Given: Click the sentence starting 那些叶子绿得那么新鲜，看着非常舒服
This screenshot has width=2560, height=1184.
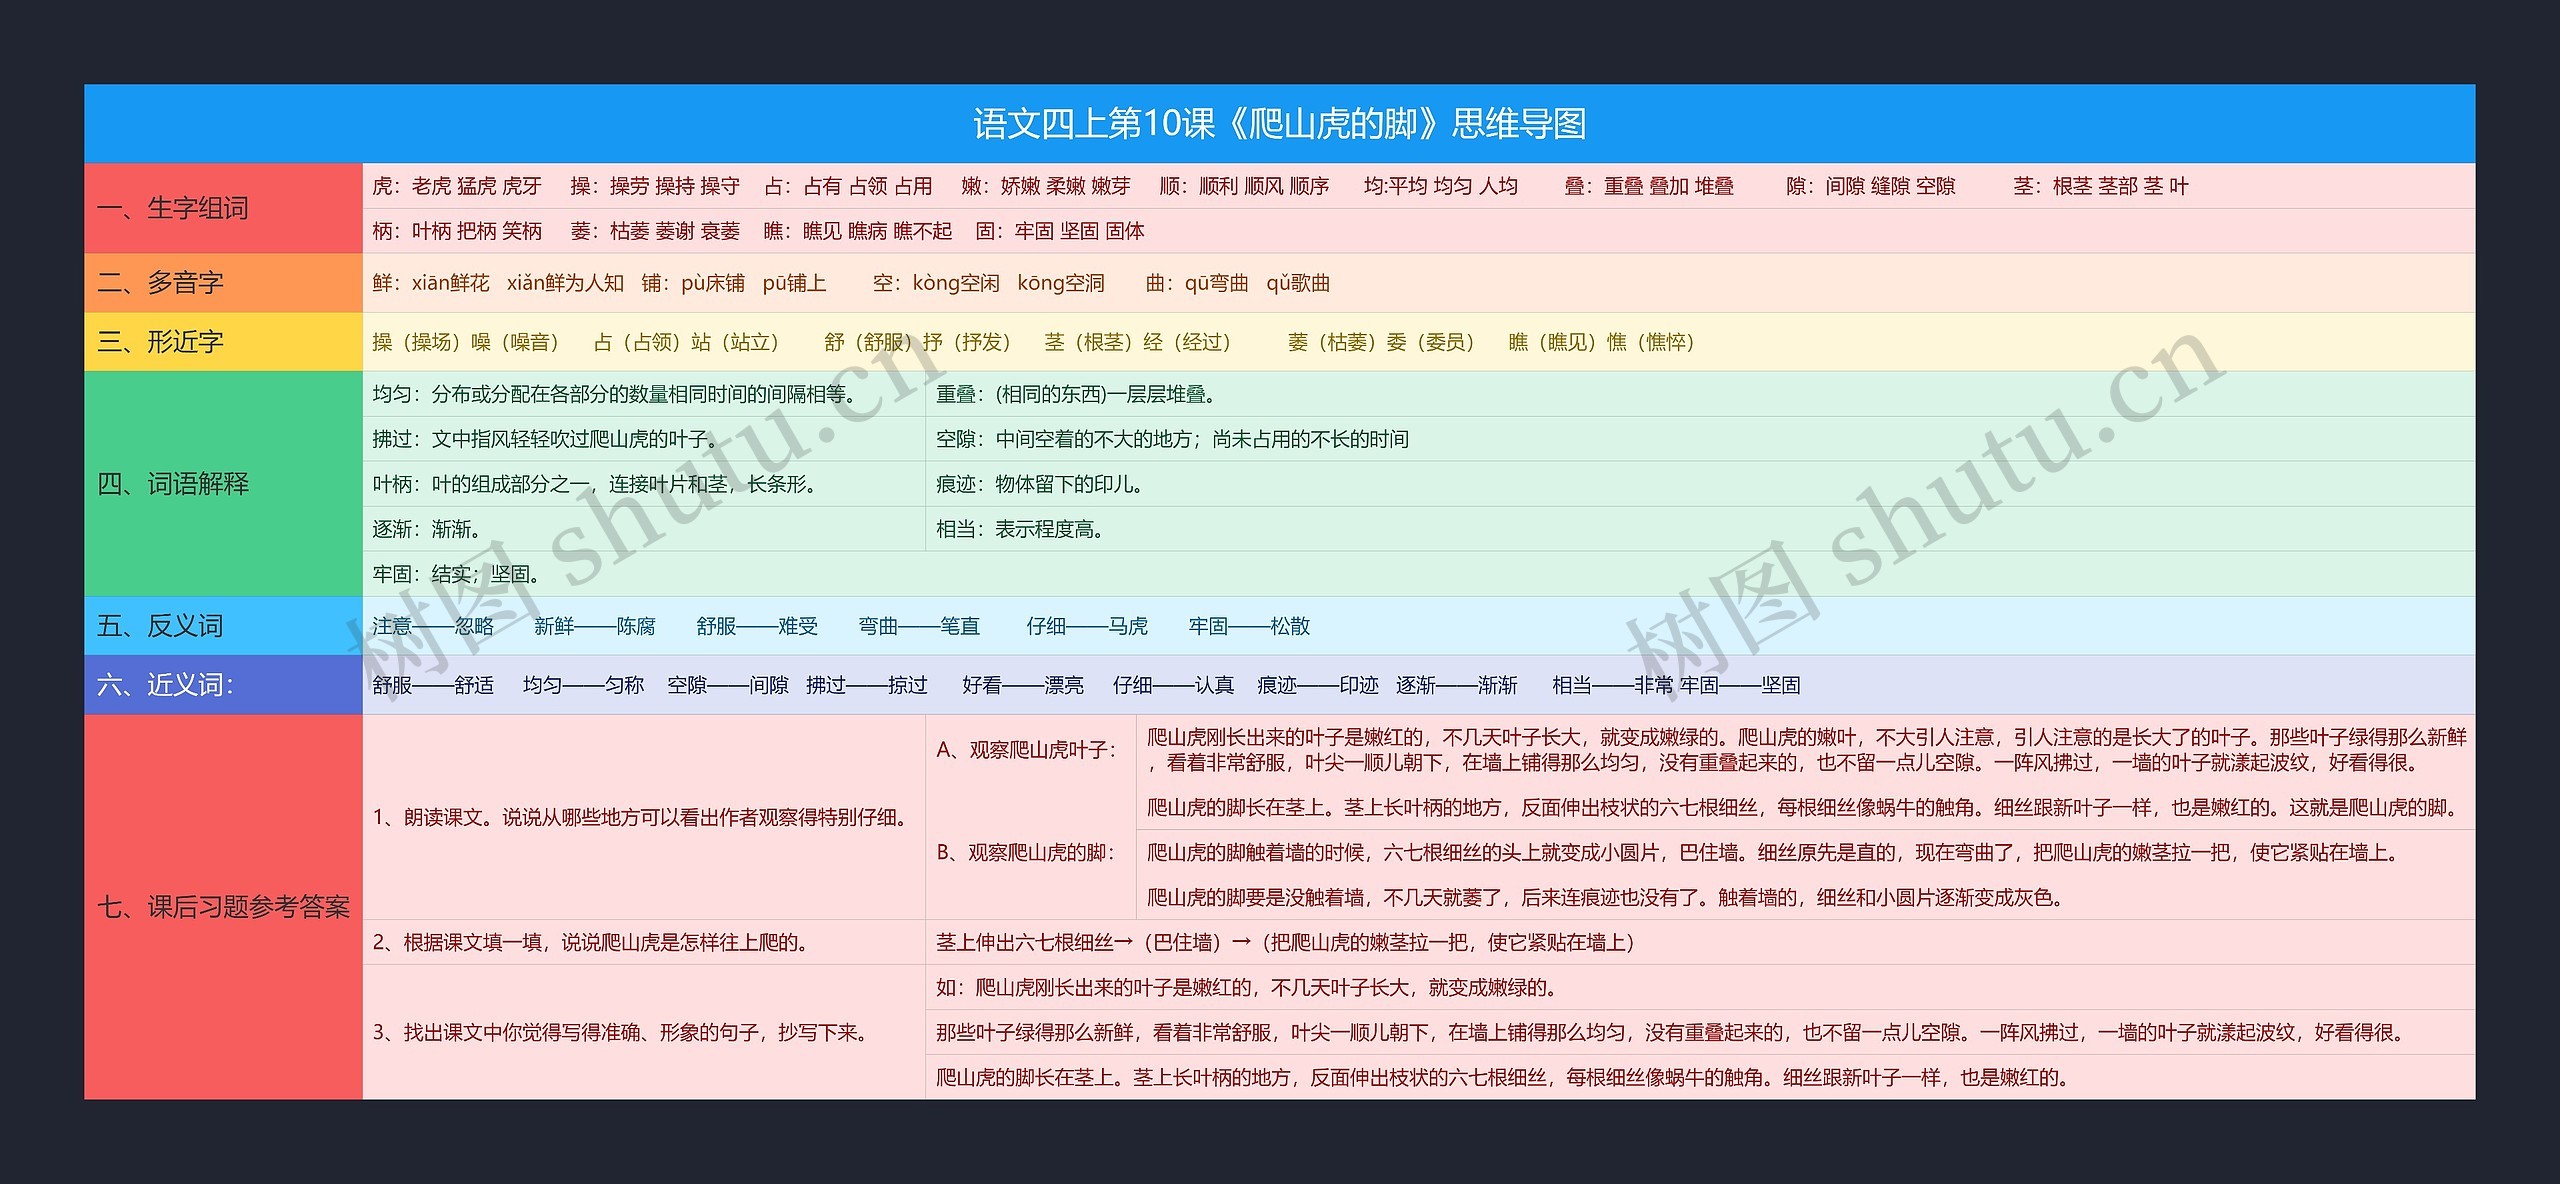Looking at the screenshot, I should [1700, 1032].
